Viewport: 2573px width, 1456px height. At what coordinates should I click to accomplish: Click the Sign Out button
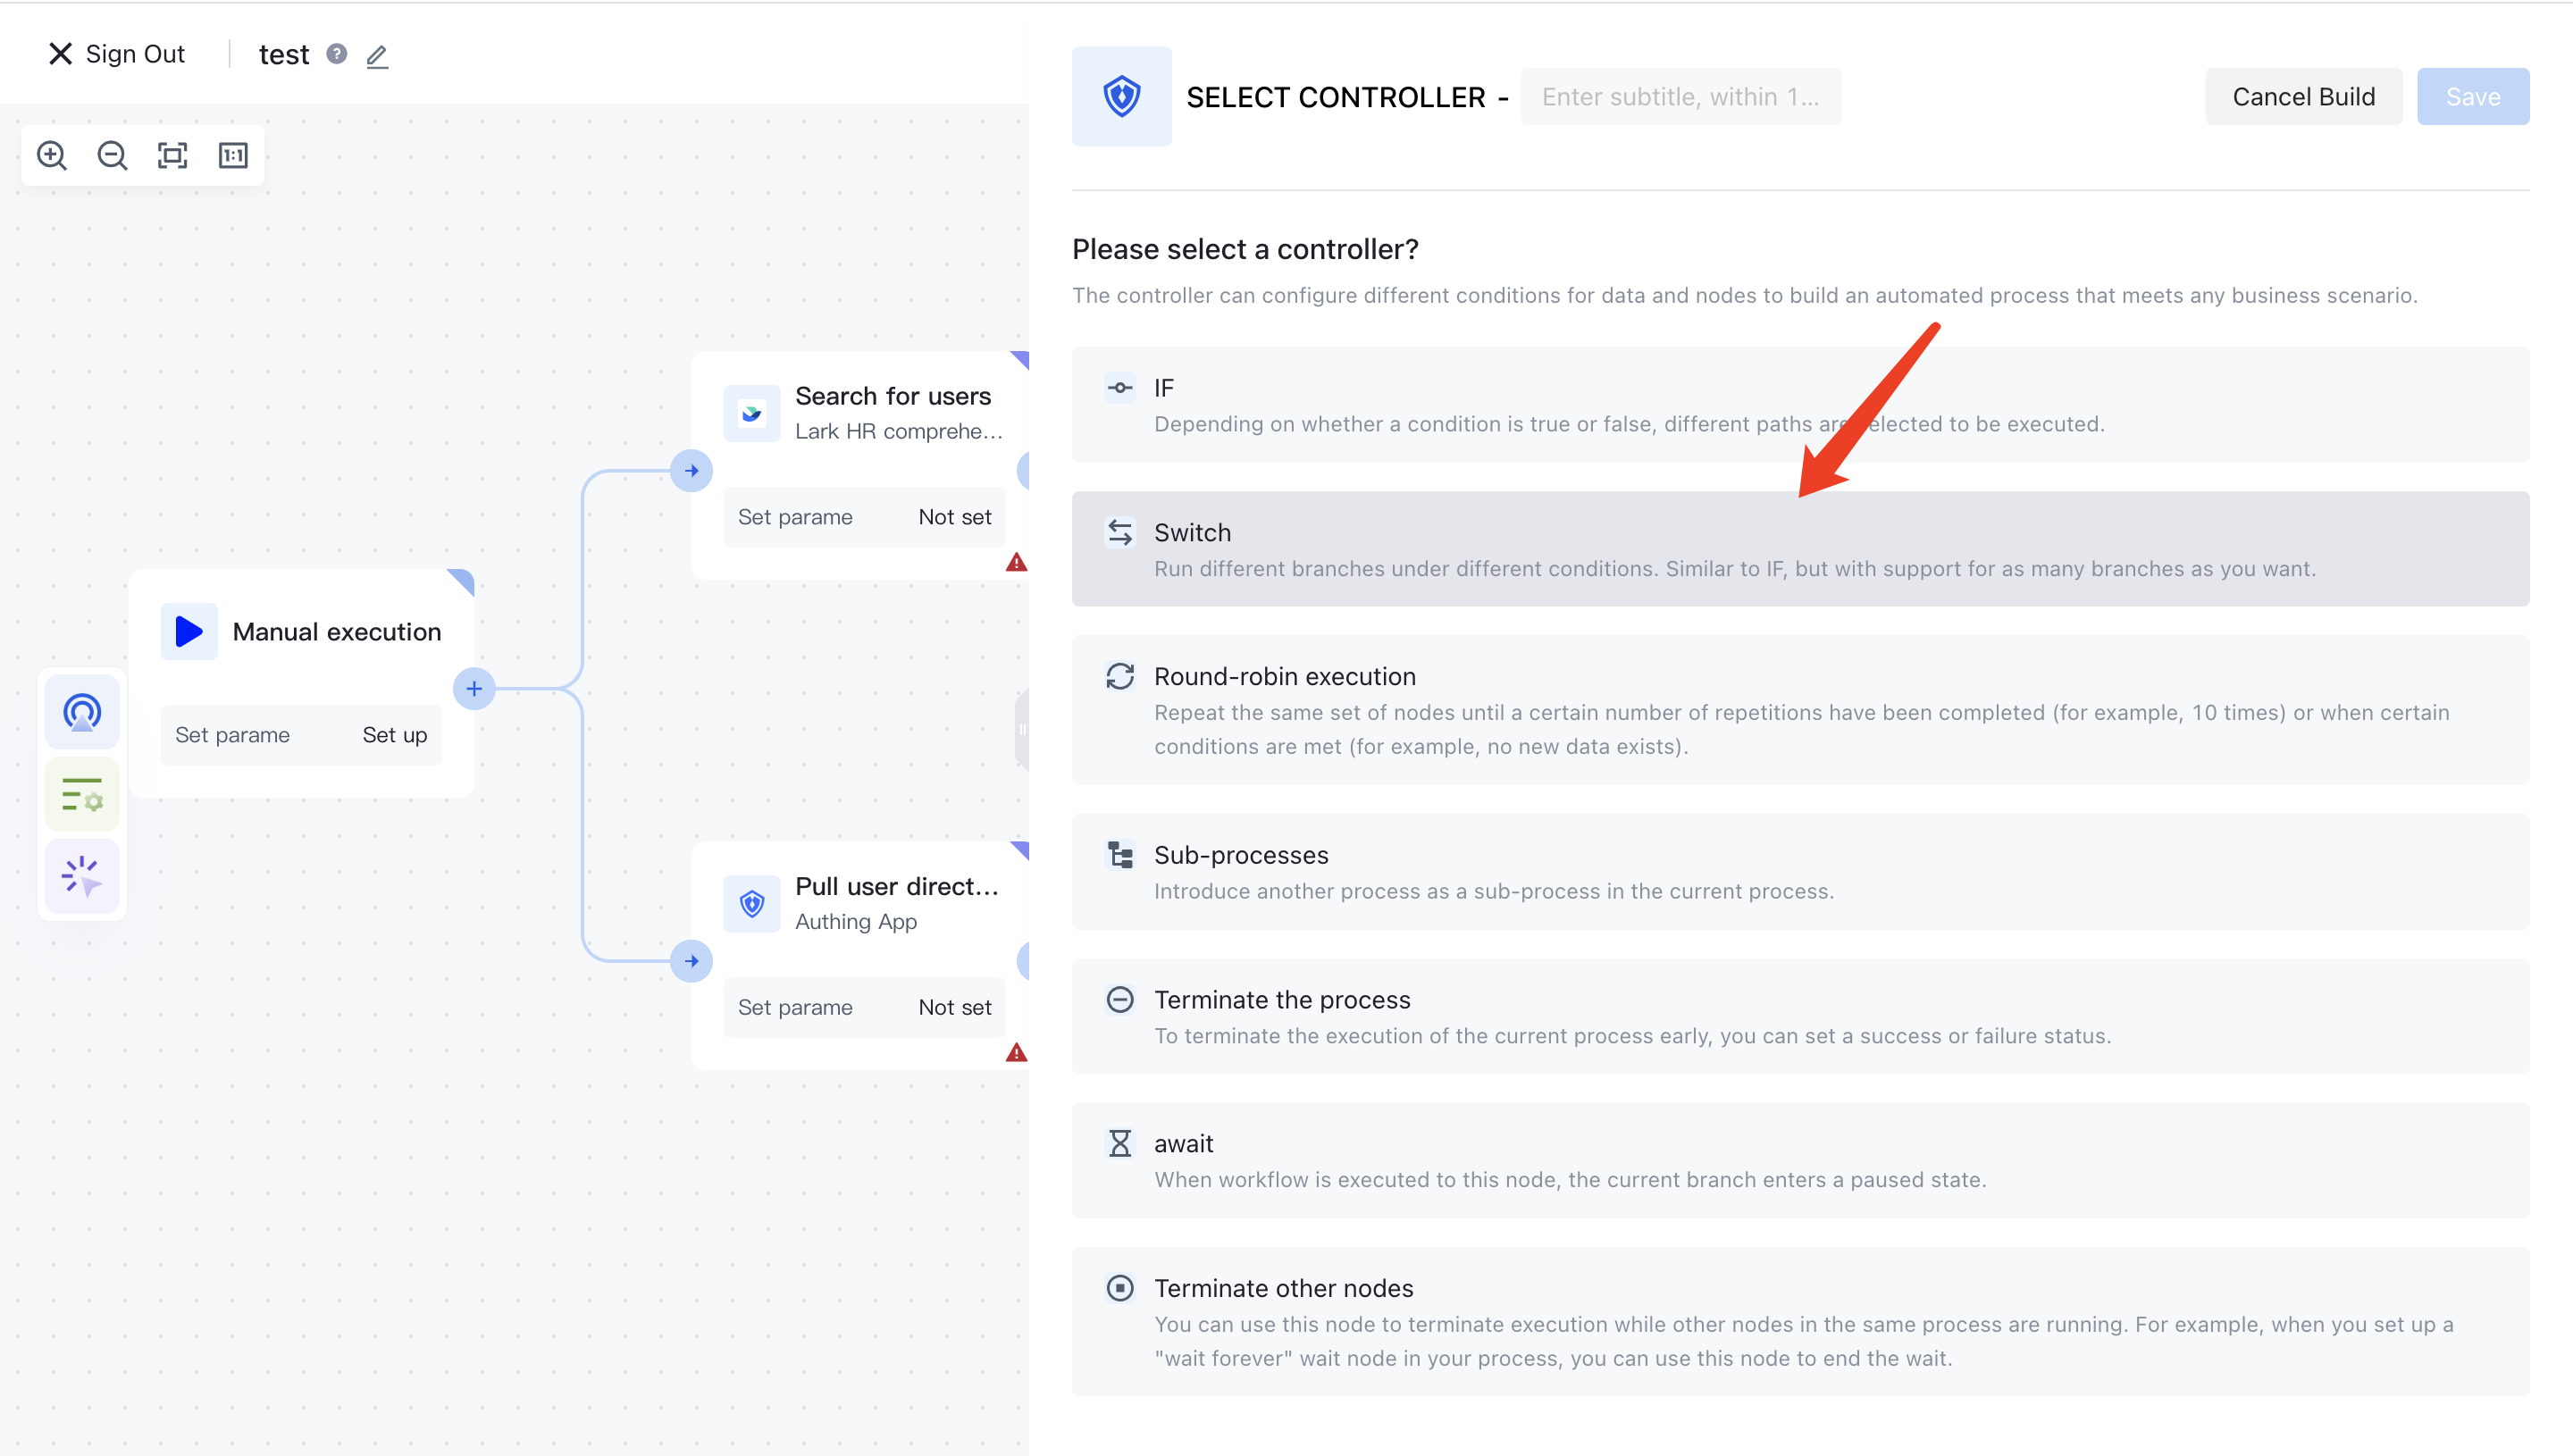tap(117, 54)
